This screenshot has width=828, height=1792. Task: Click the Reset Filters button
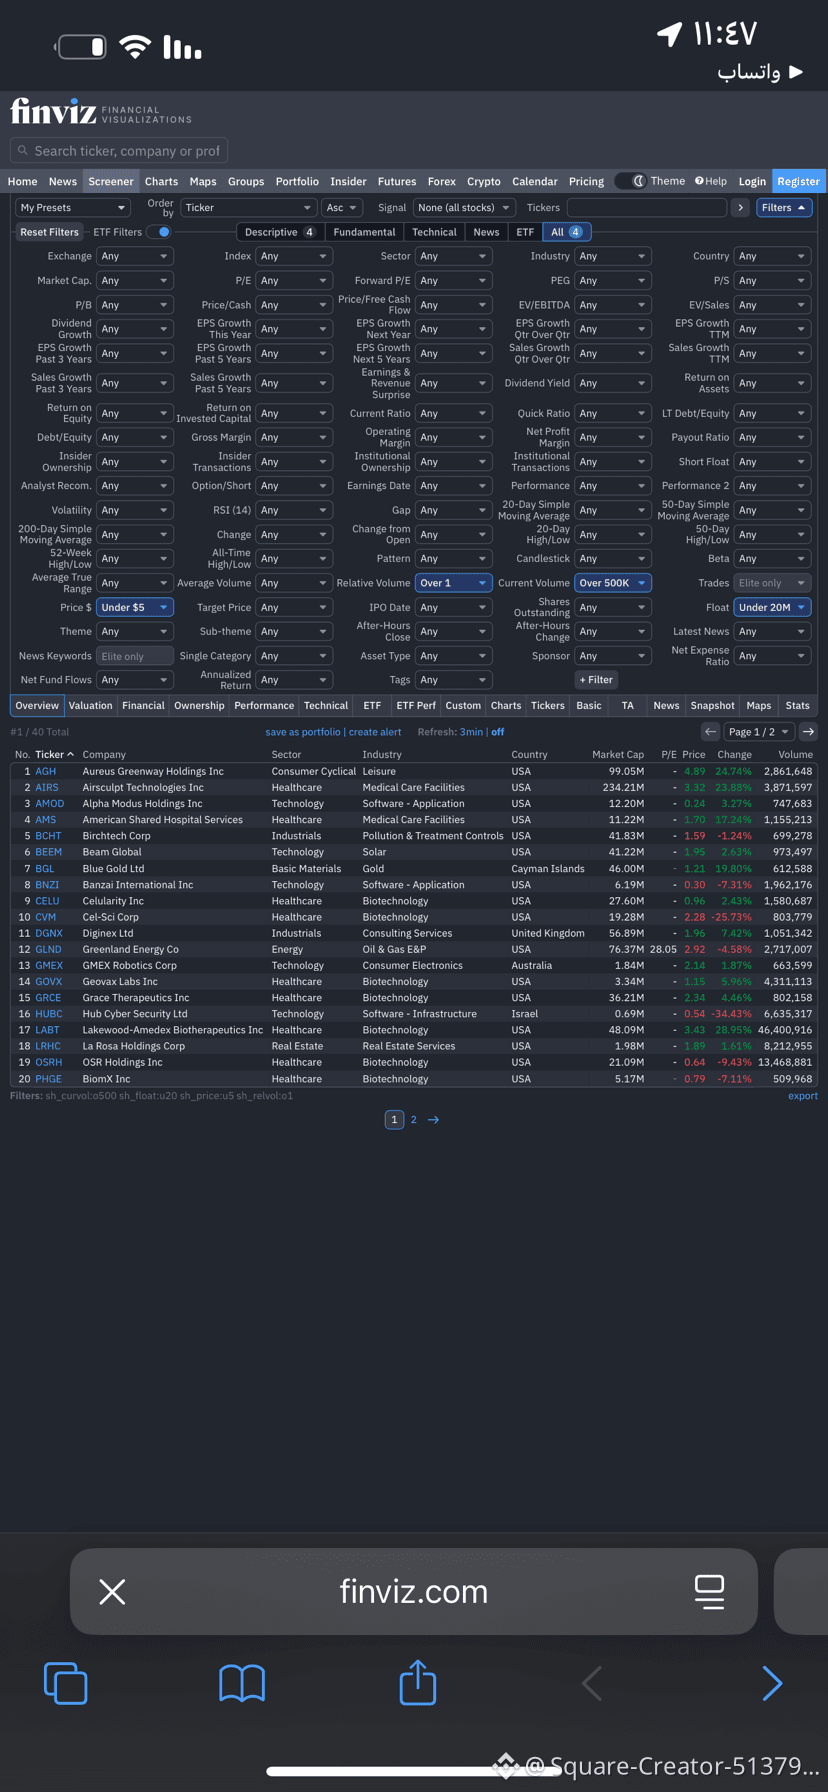coord(49,232)
